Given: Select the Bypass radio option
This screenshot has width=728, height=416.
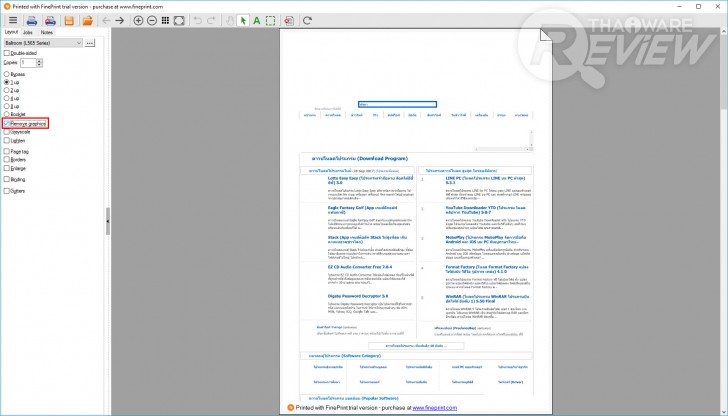Looking at the screenshot, I should click(x=6, y=74).
